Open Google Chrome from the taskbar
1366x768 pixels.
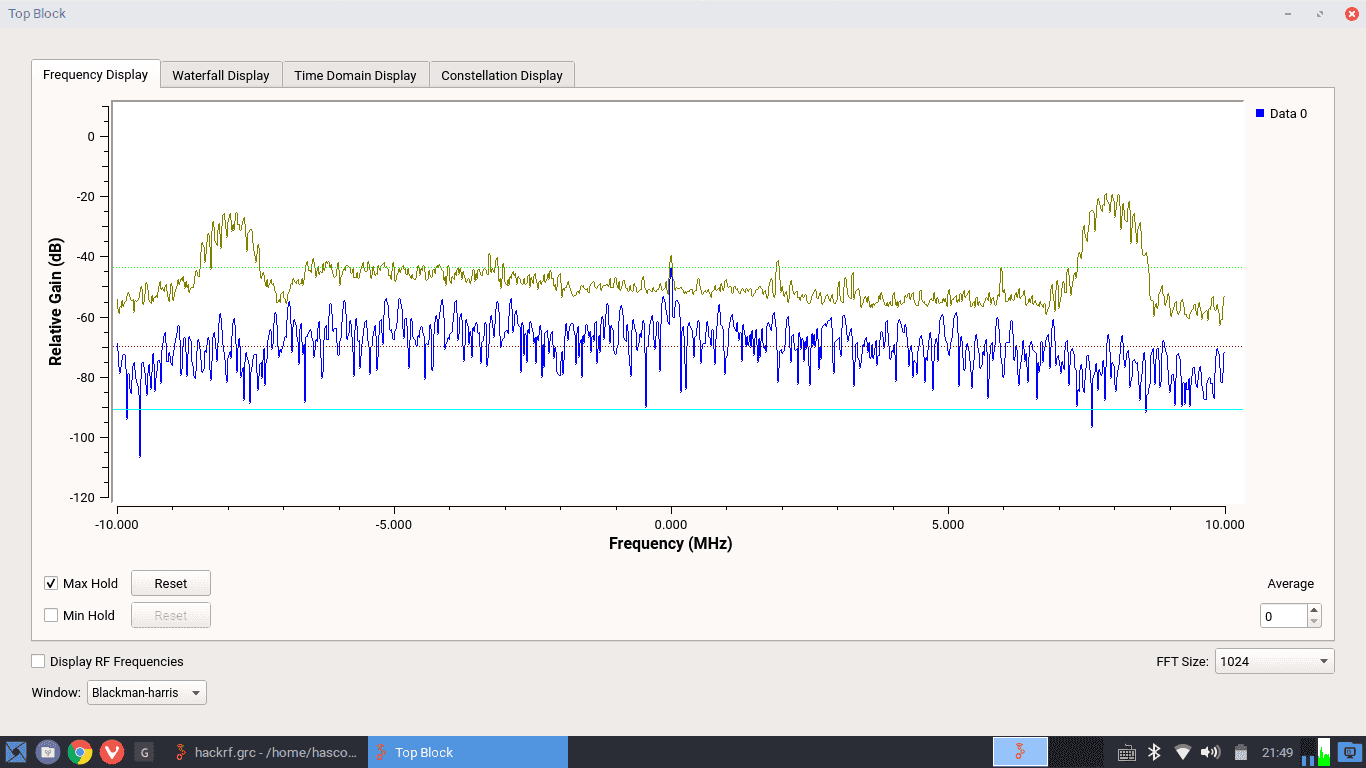[80, 752]
